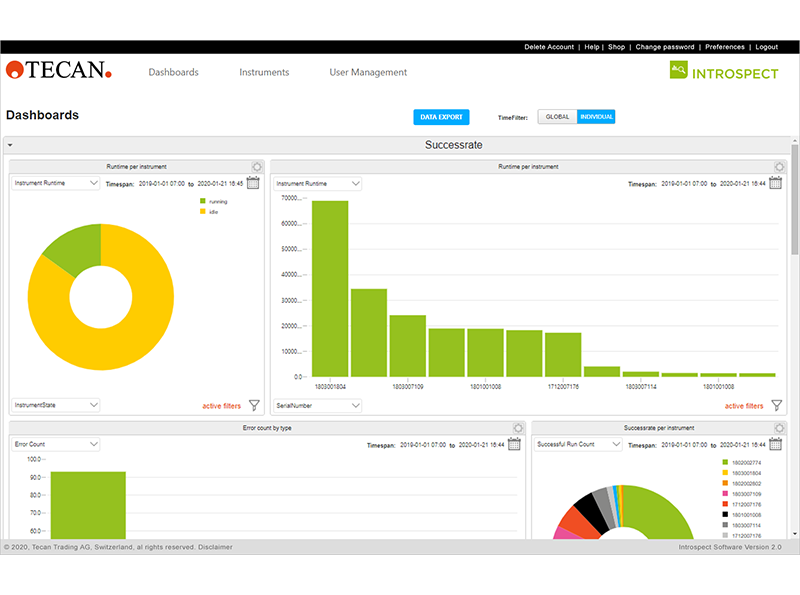Open calendar picker in Error count panel
Screen dimensions: 800x595
click(x=514, y=444)
